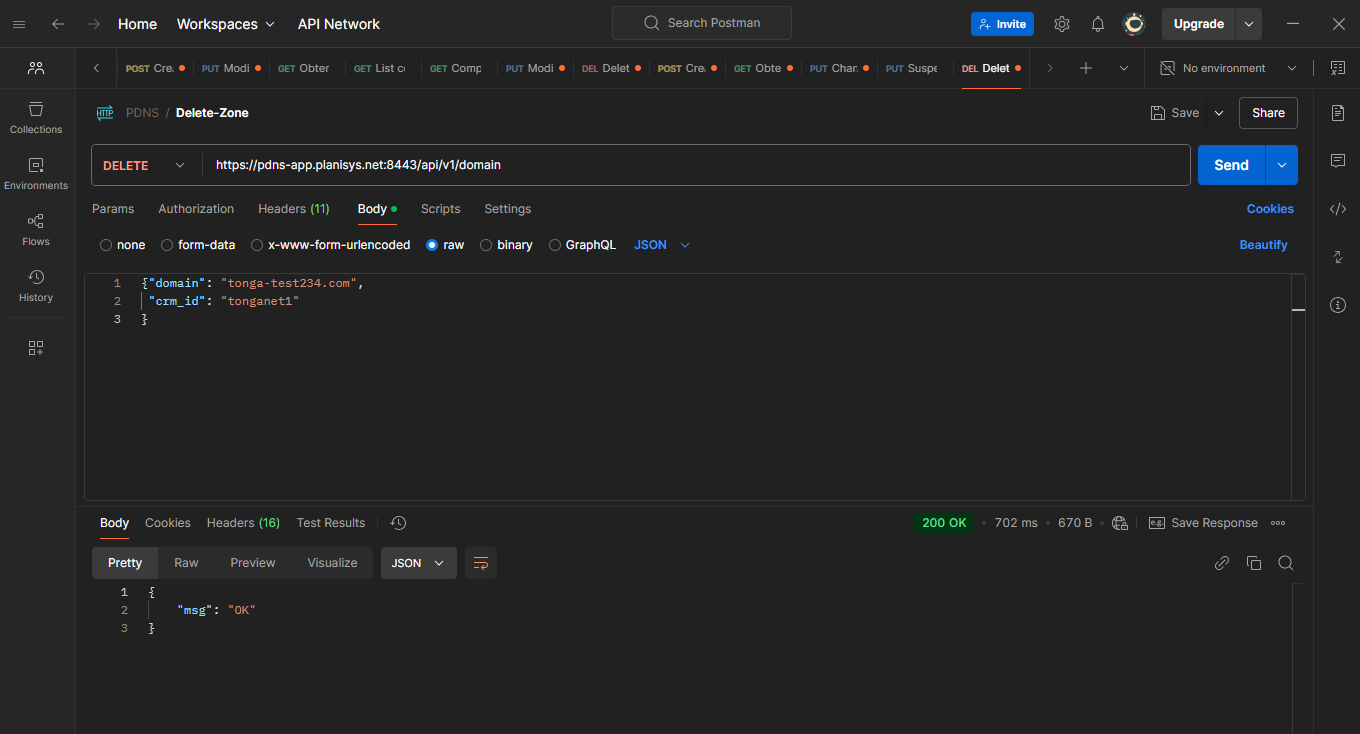Open team workspace icon above Collections
1360x734 pixels.
point(36,68)
